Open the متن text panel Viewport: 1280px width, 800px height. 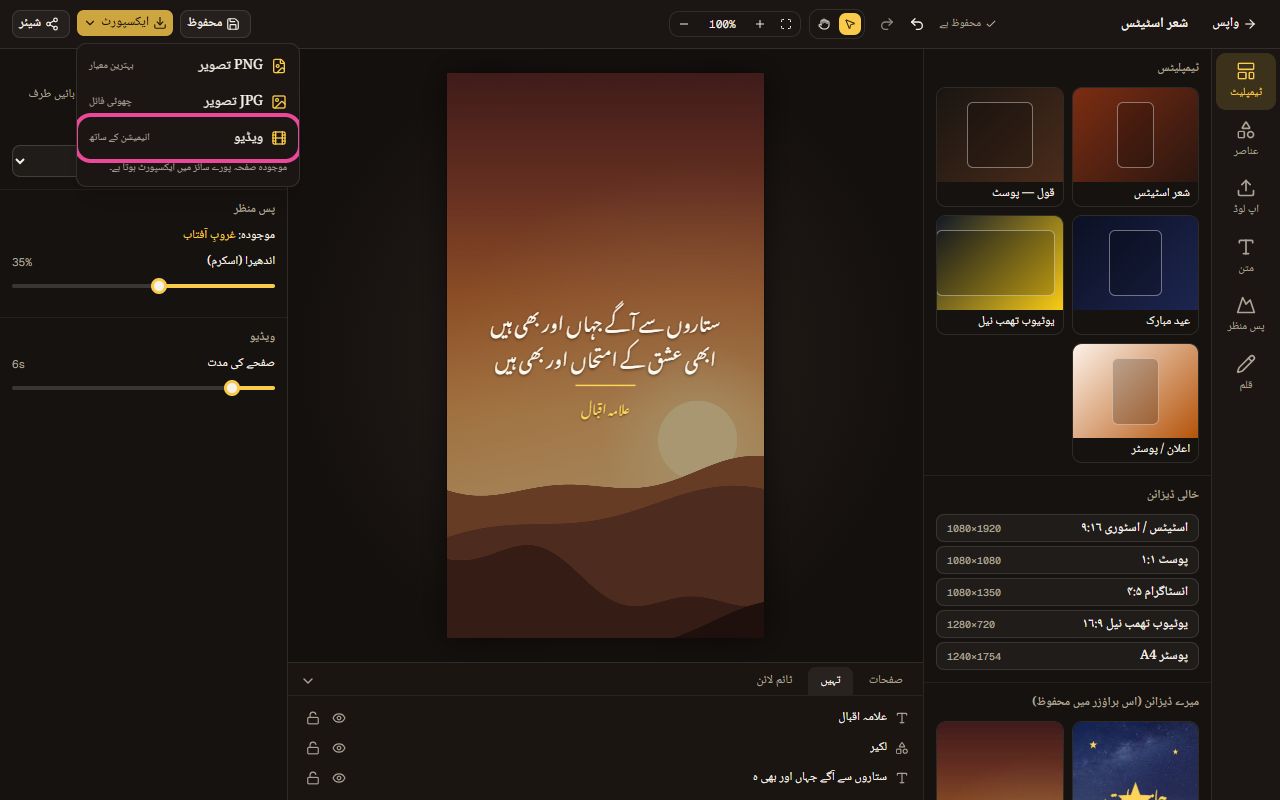[x=1245, y=255]
